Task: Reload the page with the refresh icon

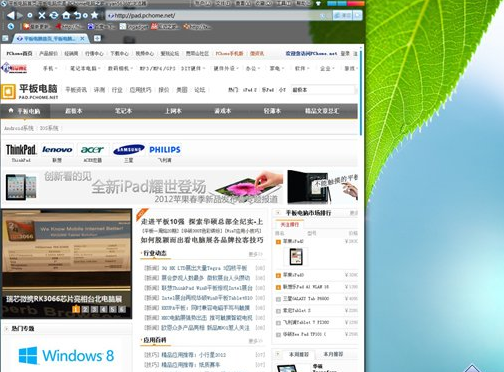Action: click(x=54, y=15)
